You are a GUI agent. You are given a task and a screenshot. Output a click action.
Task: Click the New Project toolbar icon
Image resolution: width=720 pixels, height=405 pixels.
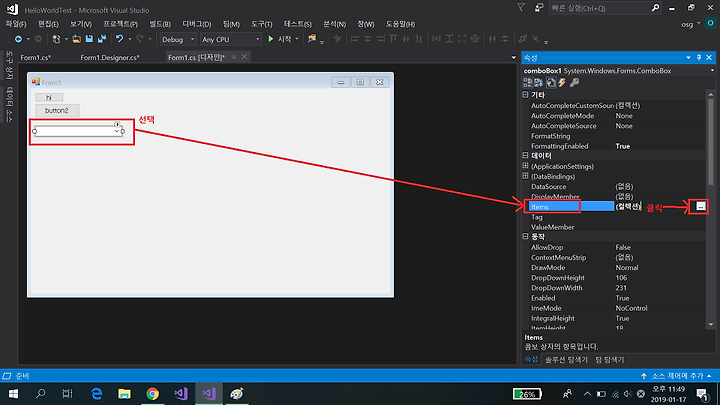coord(56,39)
